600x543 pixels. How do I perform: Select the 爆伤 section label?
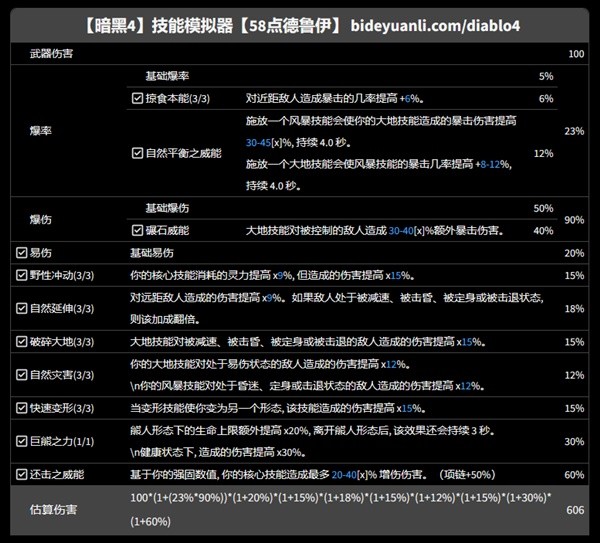tap(41, 219)
